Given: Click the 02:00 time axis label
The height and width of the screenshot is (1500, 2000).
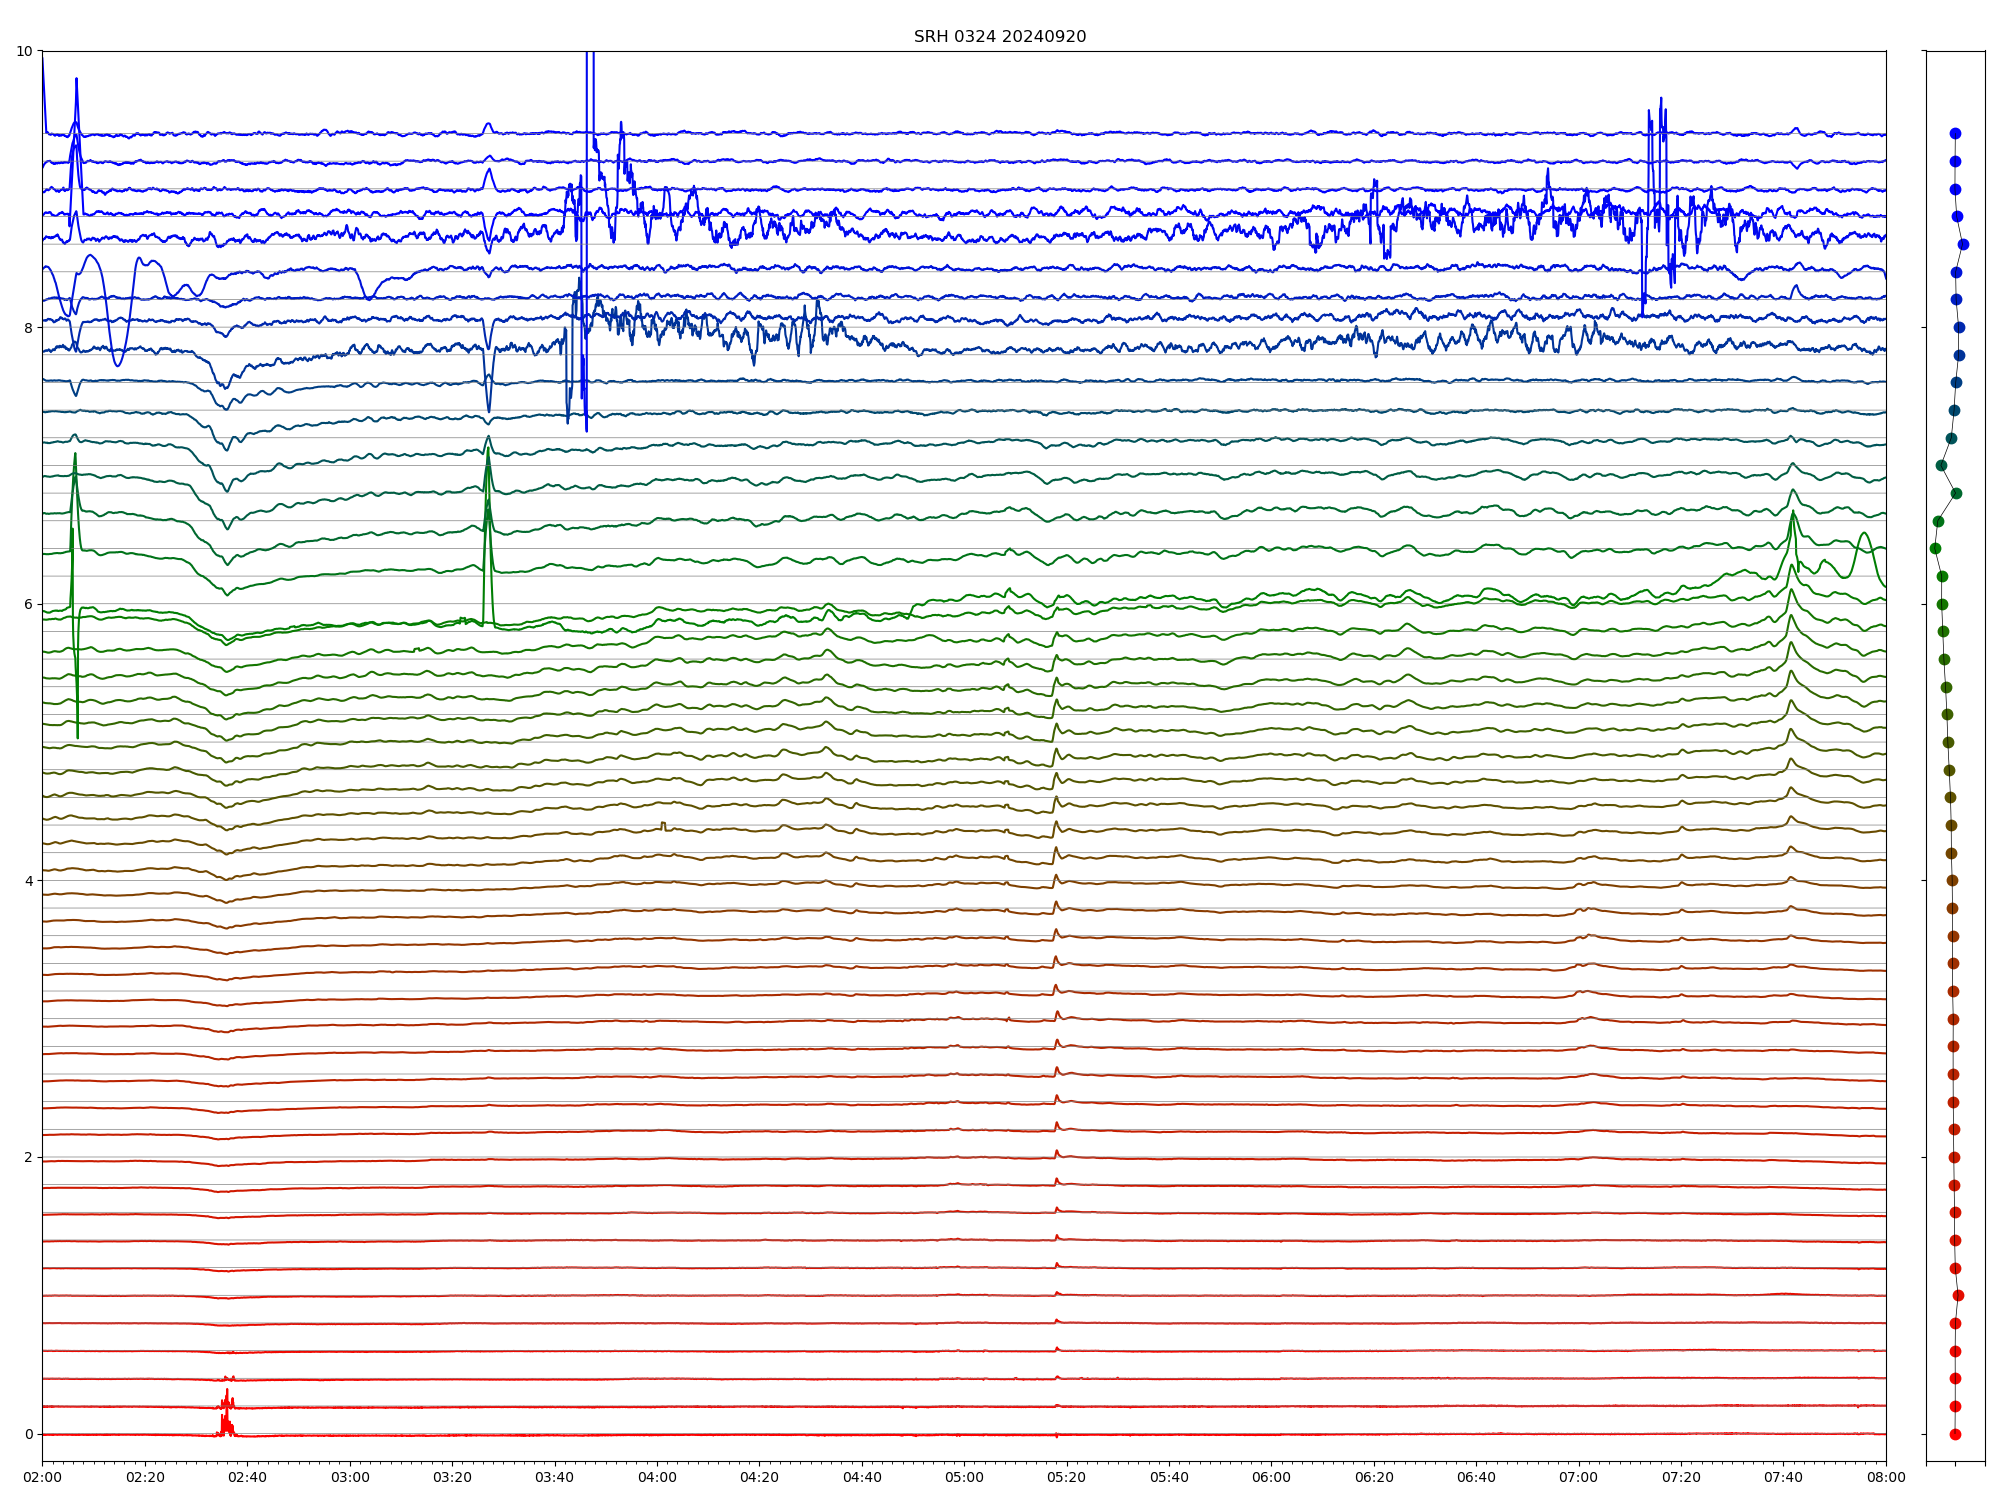Looking at the screenshot, I should click(x=42, y=1477).
